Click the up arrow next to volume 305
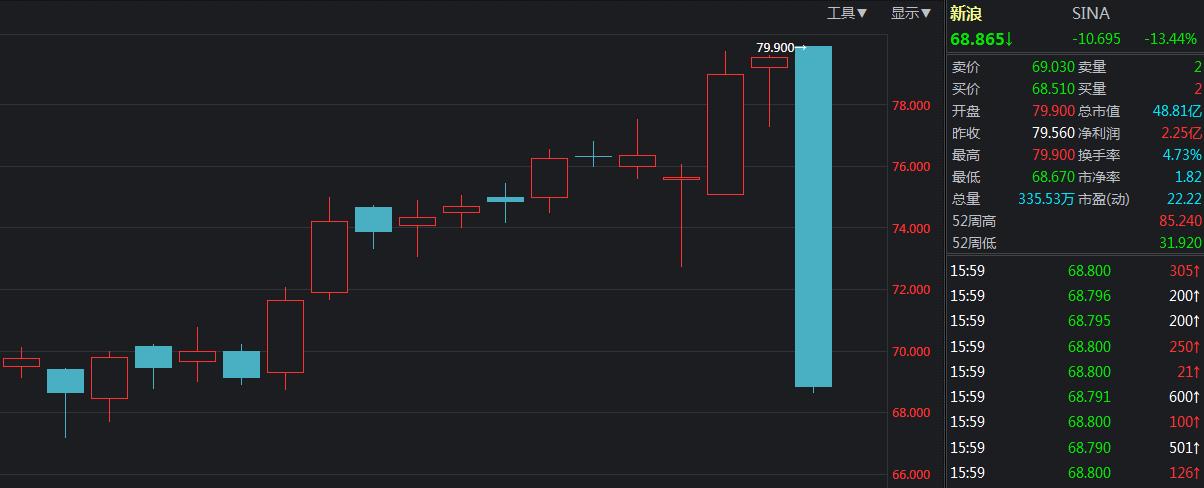This screenshot has width=1204, height=488. (x=1197, y=270)
